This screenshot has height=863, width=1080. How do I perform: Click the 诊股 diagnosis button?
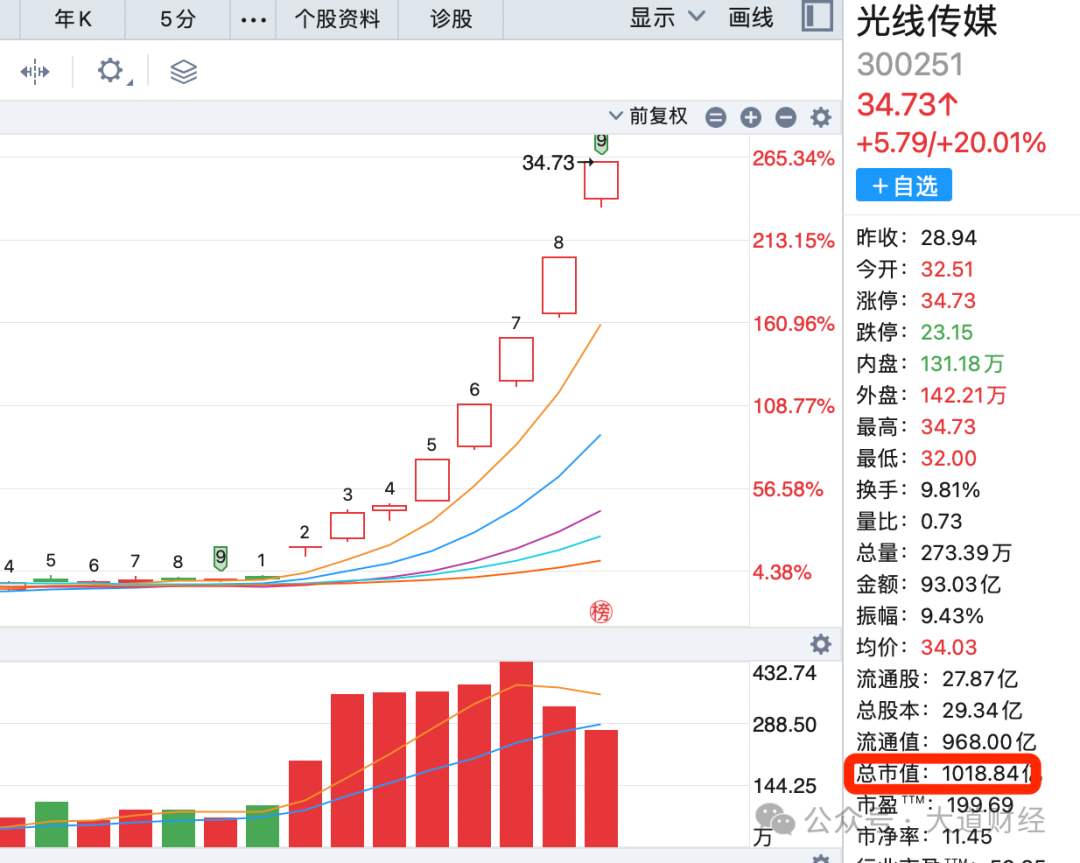(x=449, y=19)
